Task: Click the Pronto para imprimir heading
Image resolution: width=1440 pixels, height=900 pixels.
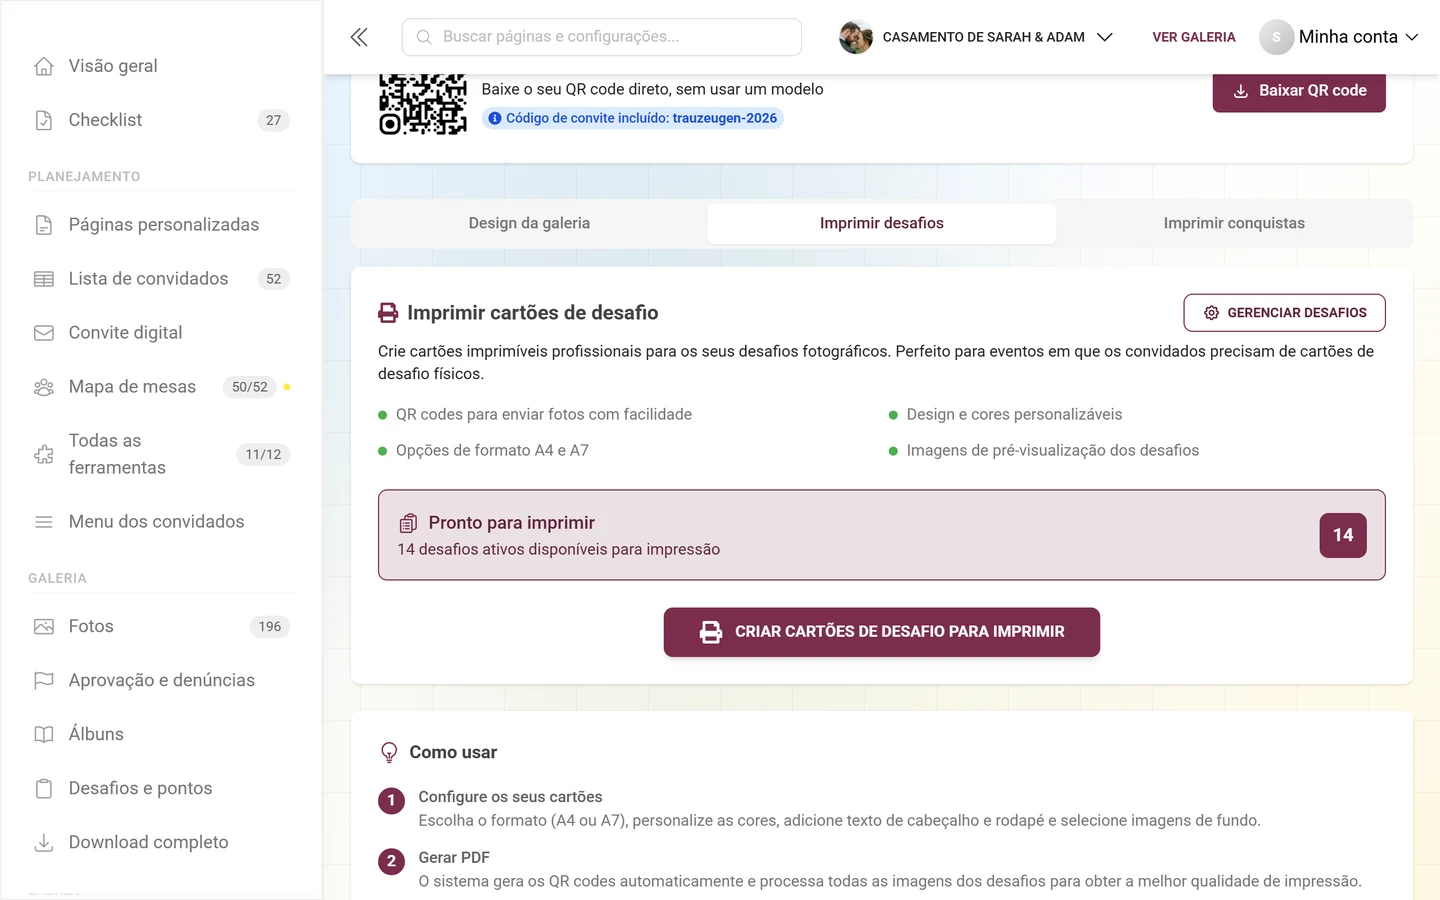Action: (x=511, y=523)
